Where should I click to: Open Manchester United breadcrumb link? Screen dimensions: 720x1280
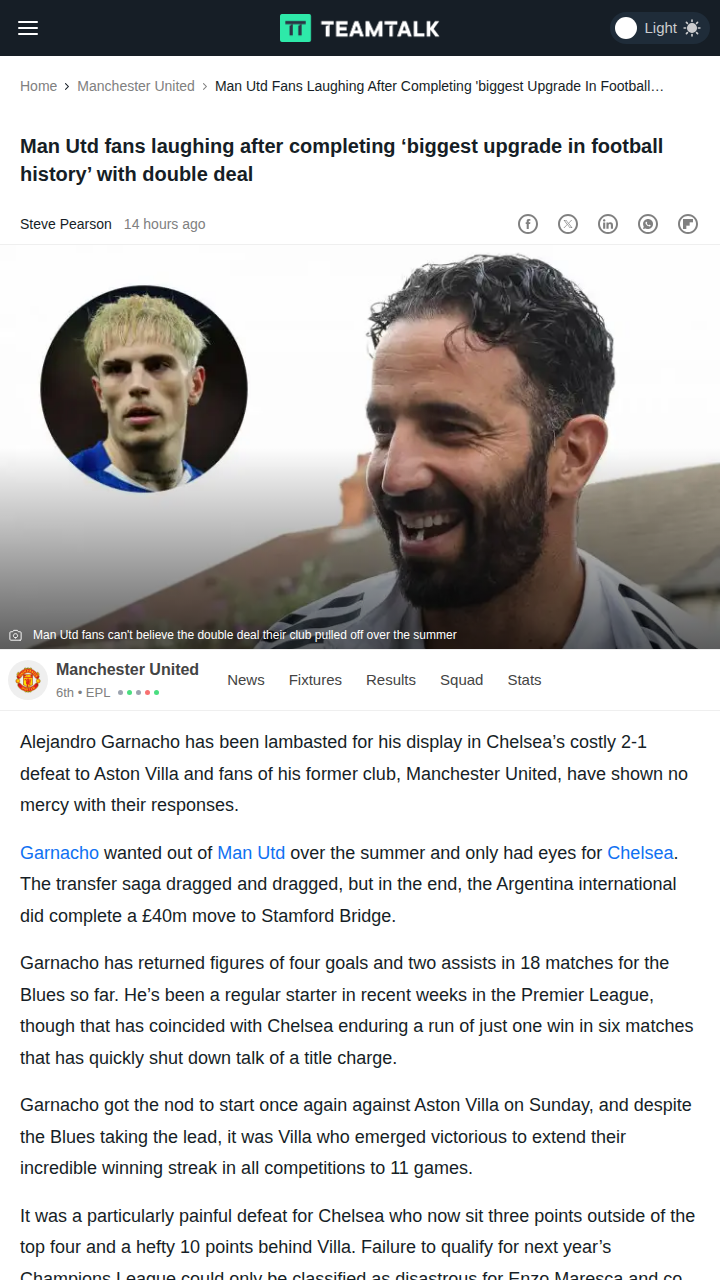pyautogui.click(x=136, y=86)
